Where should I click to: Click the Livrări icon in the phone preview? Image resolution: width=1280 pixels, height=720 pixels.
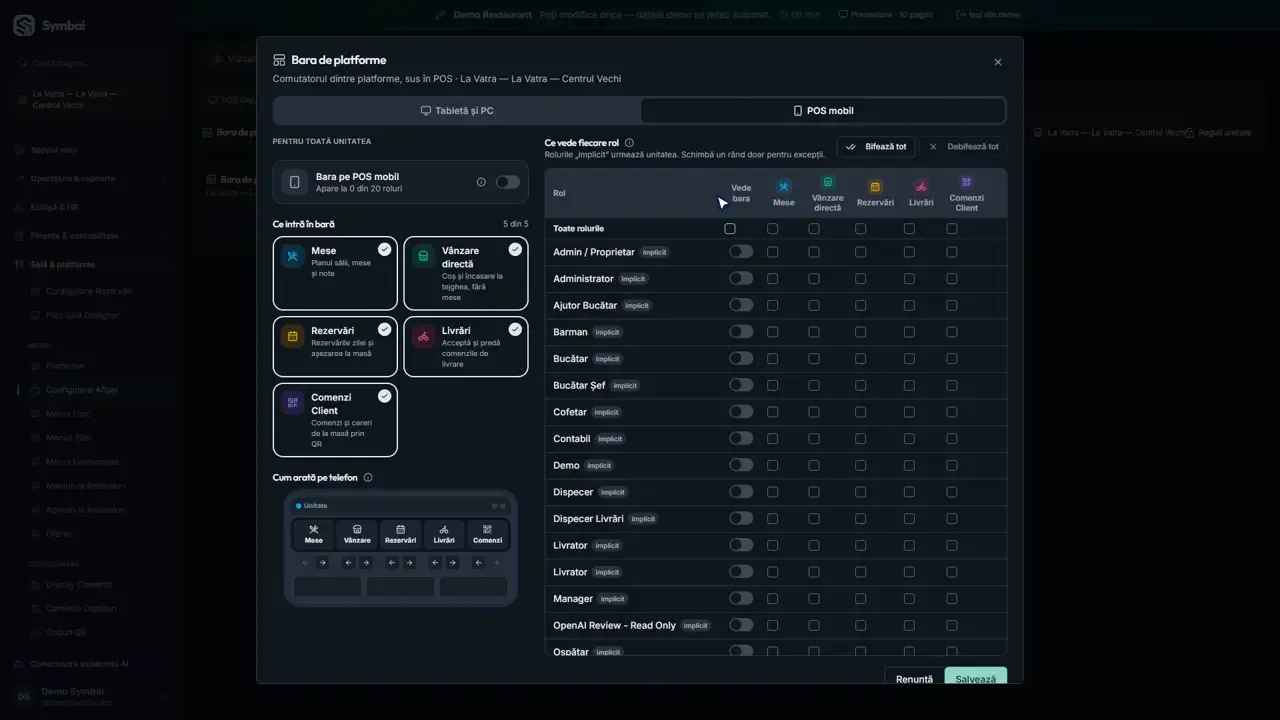(444, 530)
